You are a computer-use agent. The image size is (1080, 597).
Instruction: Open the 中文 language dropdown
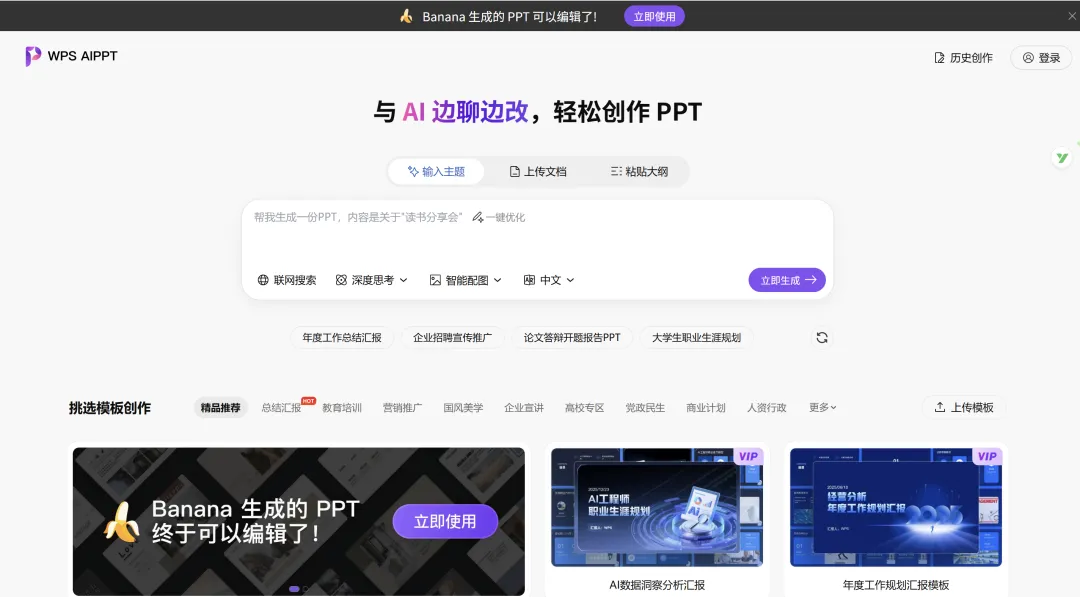[549, 280]
